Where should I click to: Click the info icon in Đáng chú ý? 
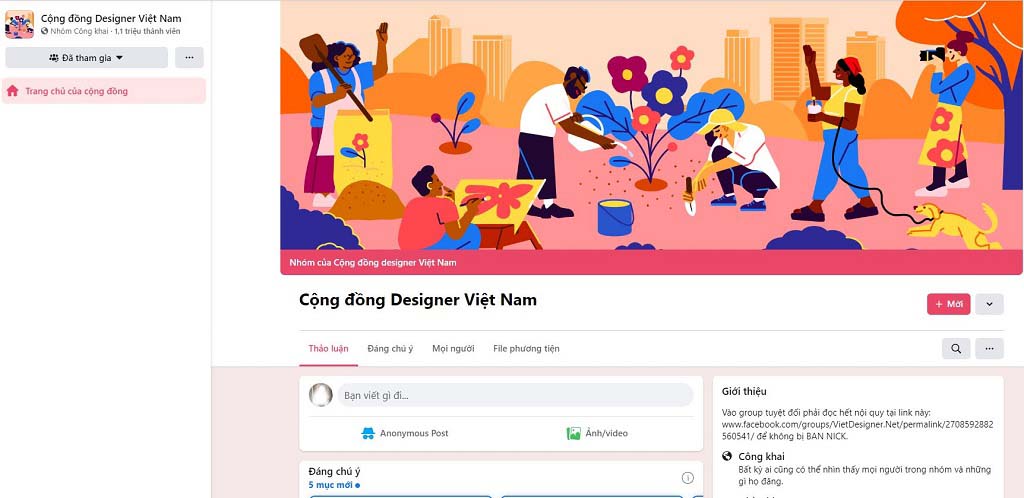pyautogui.click(x=688, y=478)
